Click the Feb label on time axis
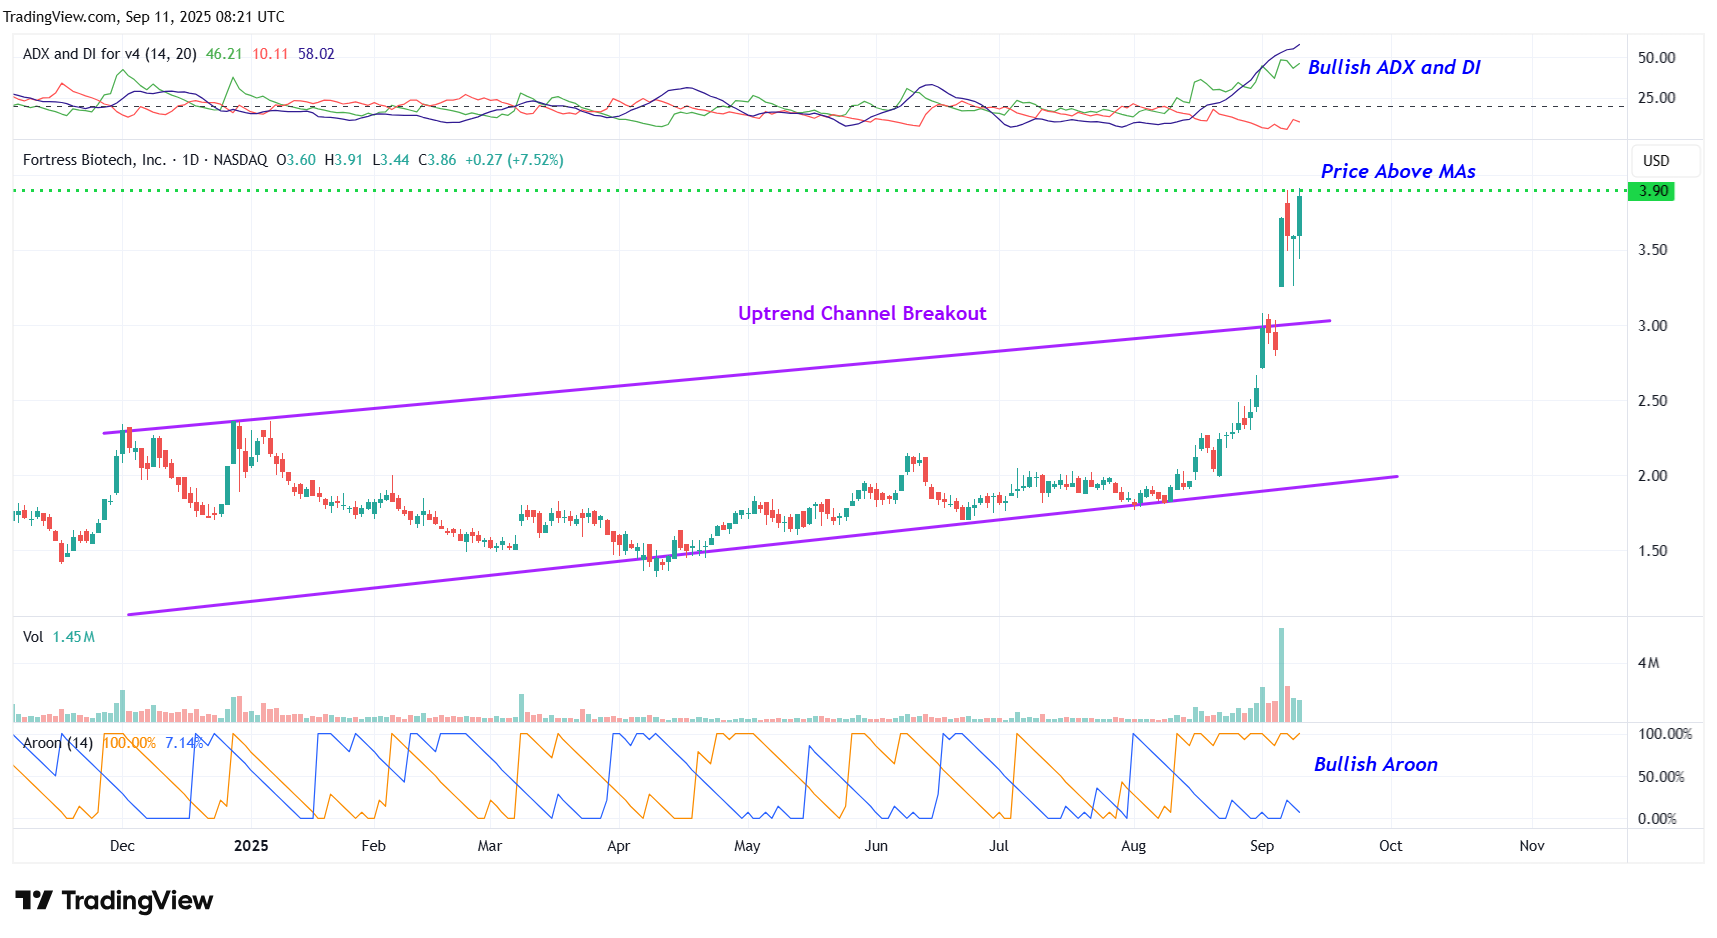The height and width of the screenshot is (938, 1717). click(373, 846)
